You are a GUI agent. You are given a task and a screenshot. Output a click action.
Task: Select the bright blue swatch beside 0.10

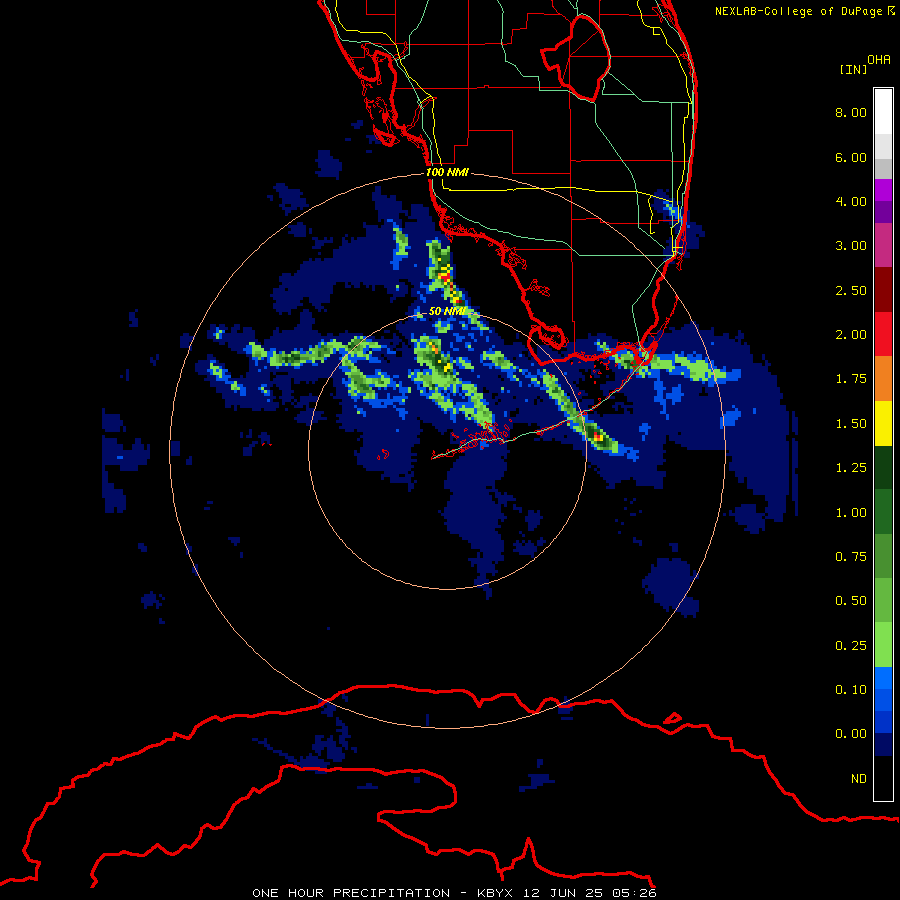point(883,678)
